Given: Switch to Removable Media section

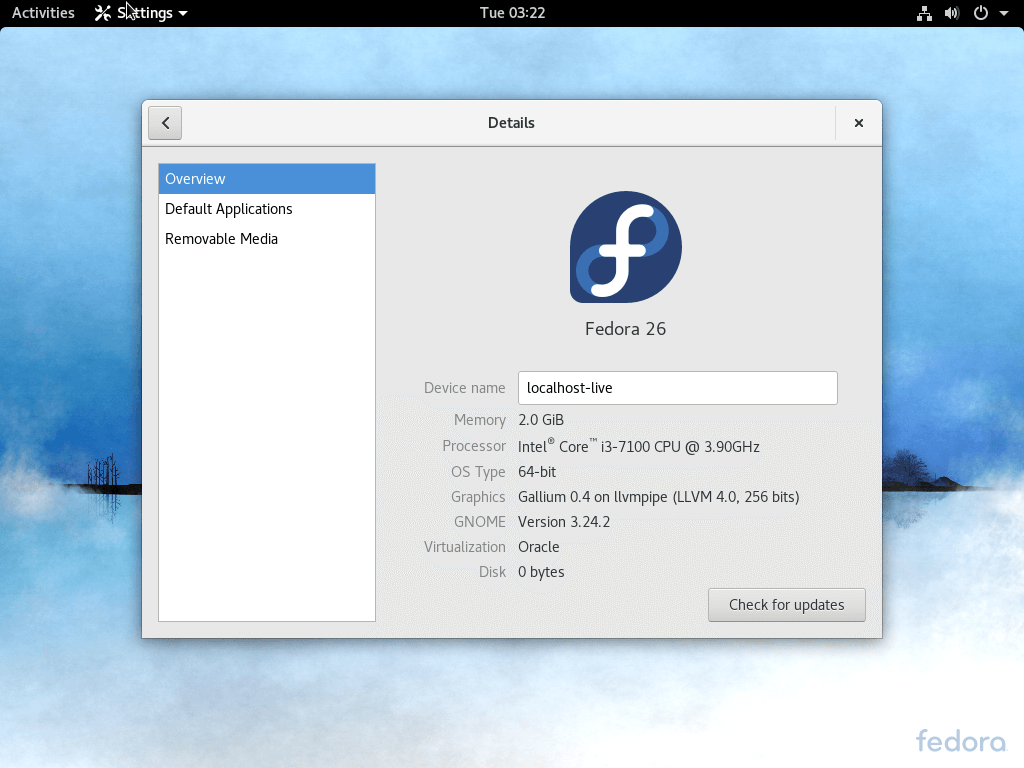Looking at the screenshot, I should tap(266, 239).
